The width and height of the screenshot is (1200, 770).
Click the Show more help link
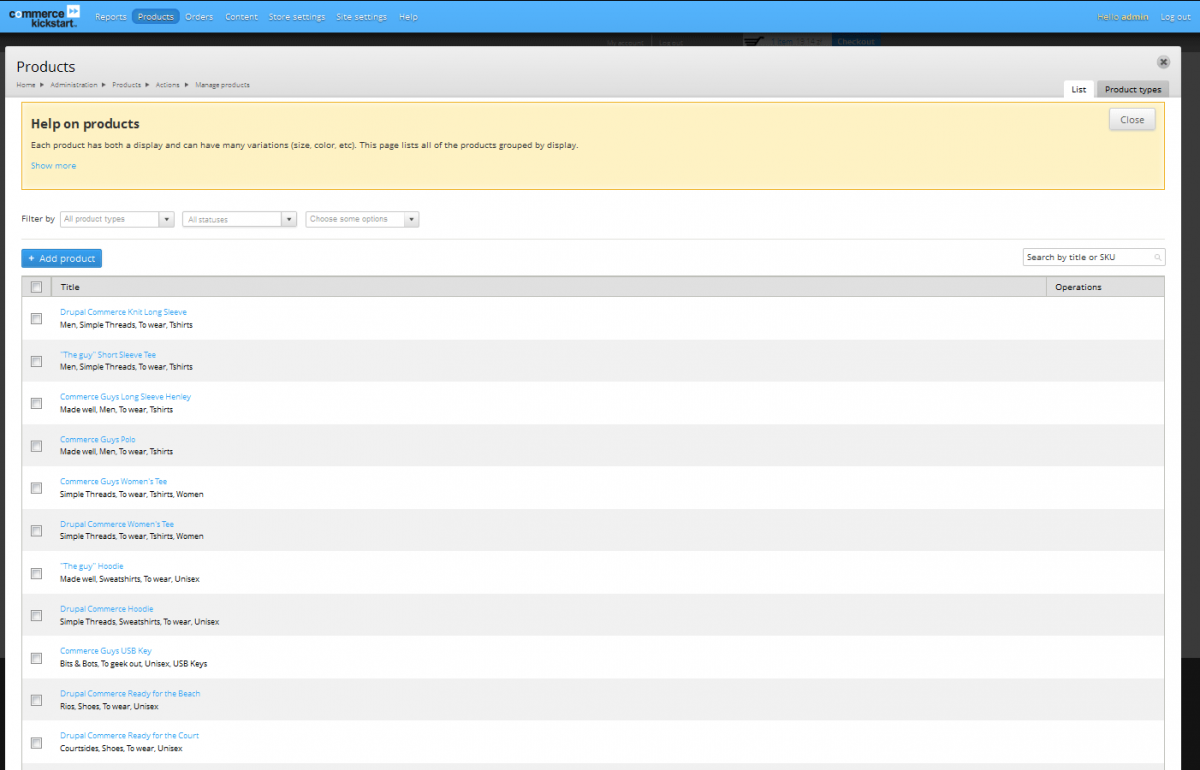53,166
